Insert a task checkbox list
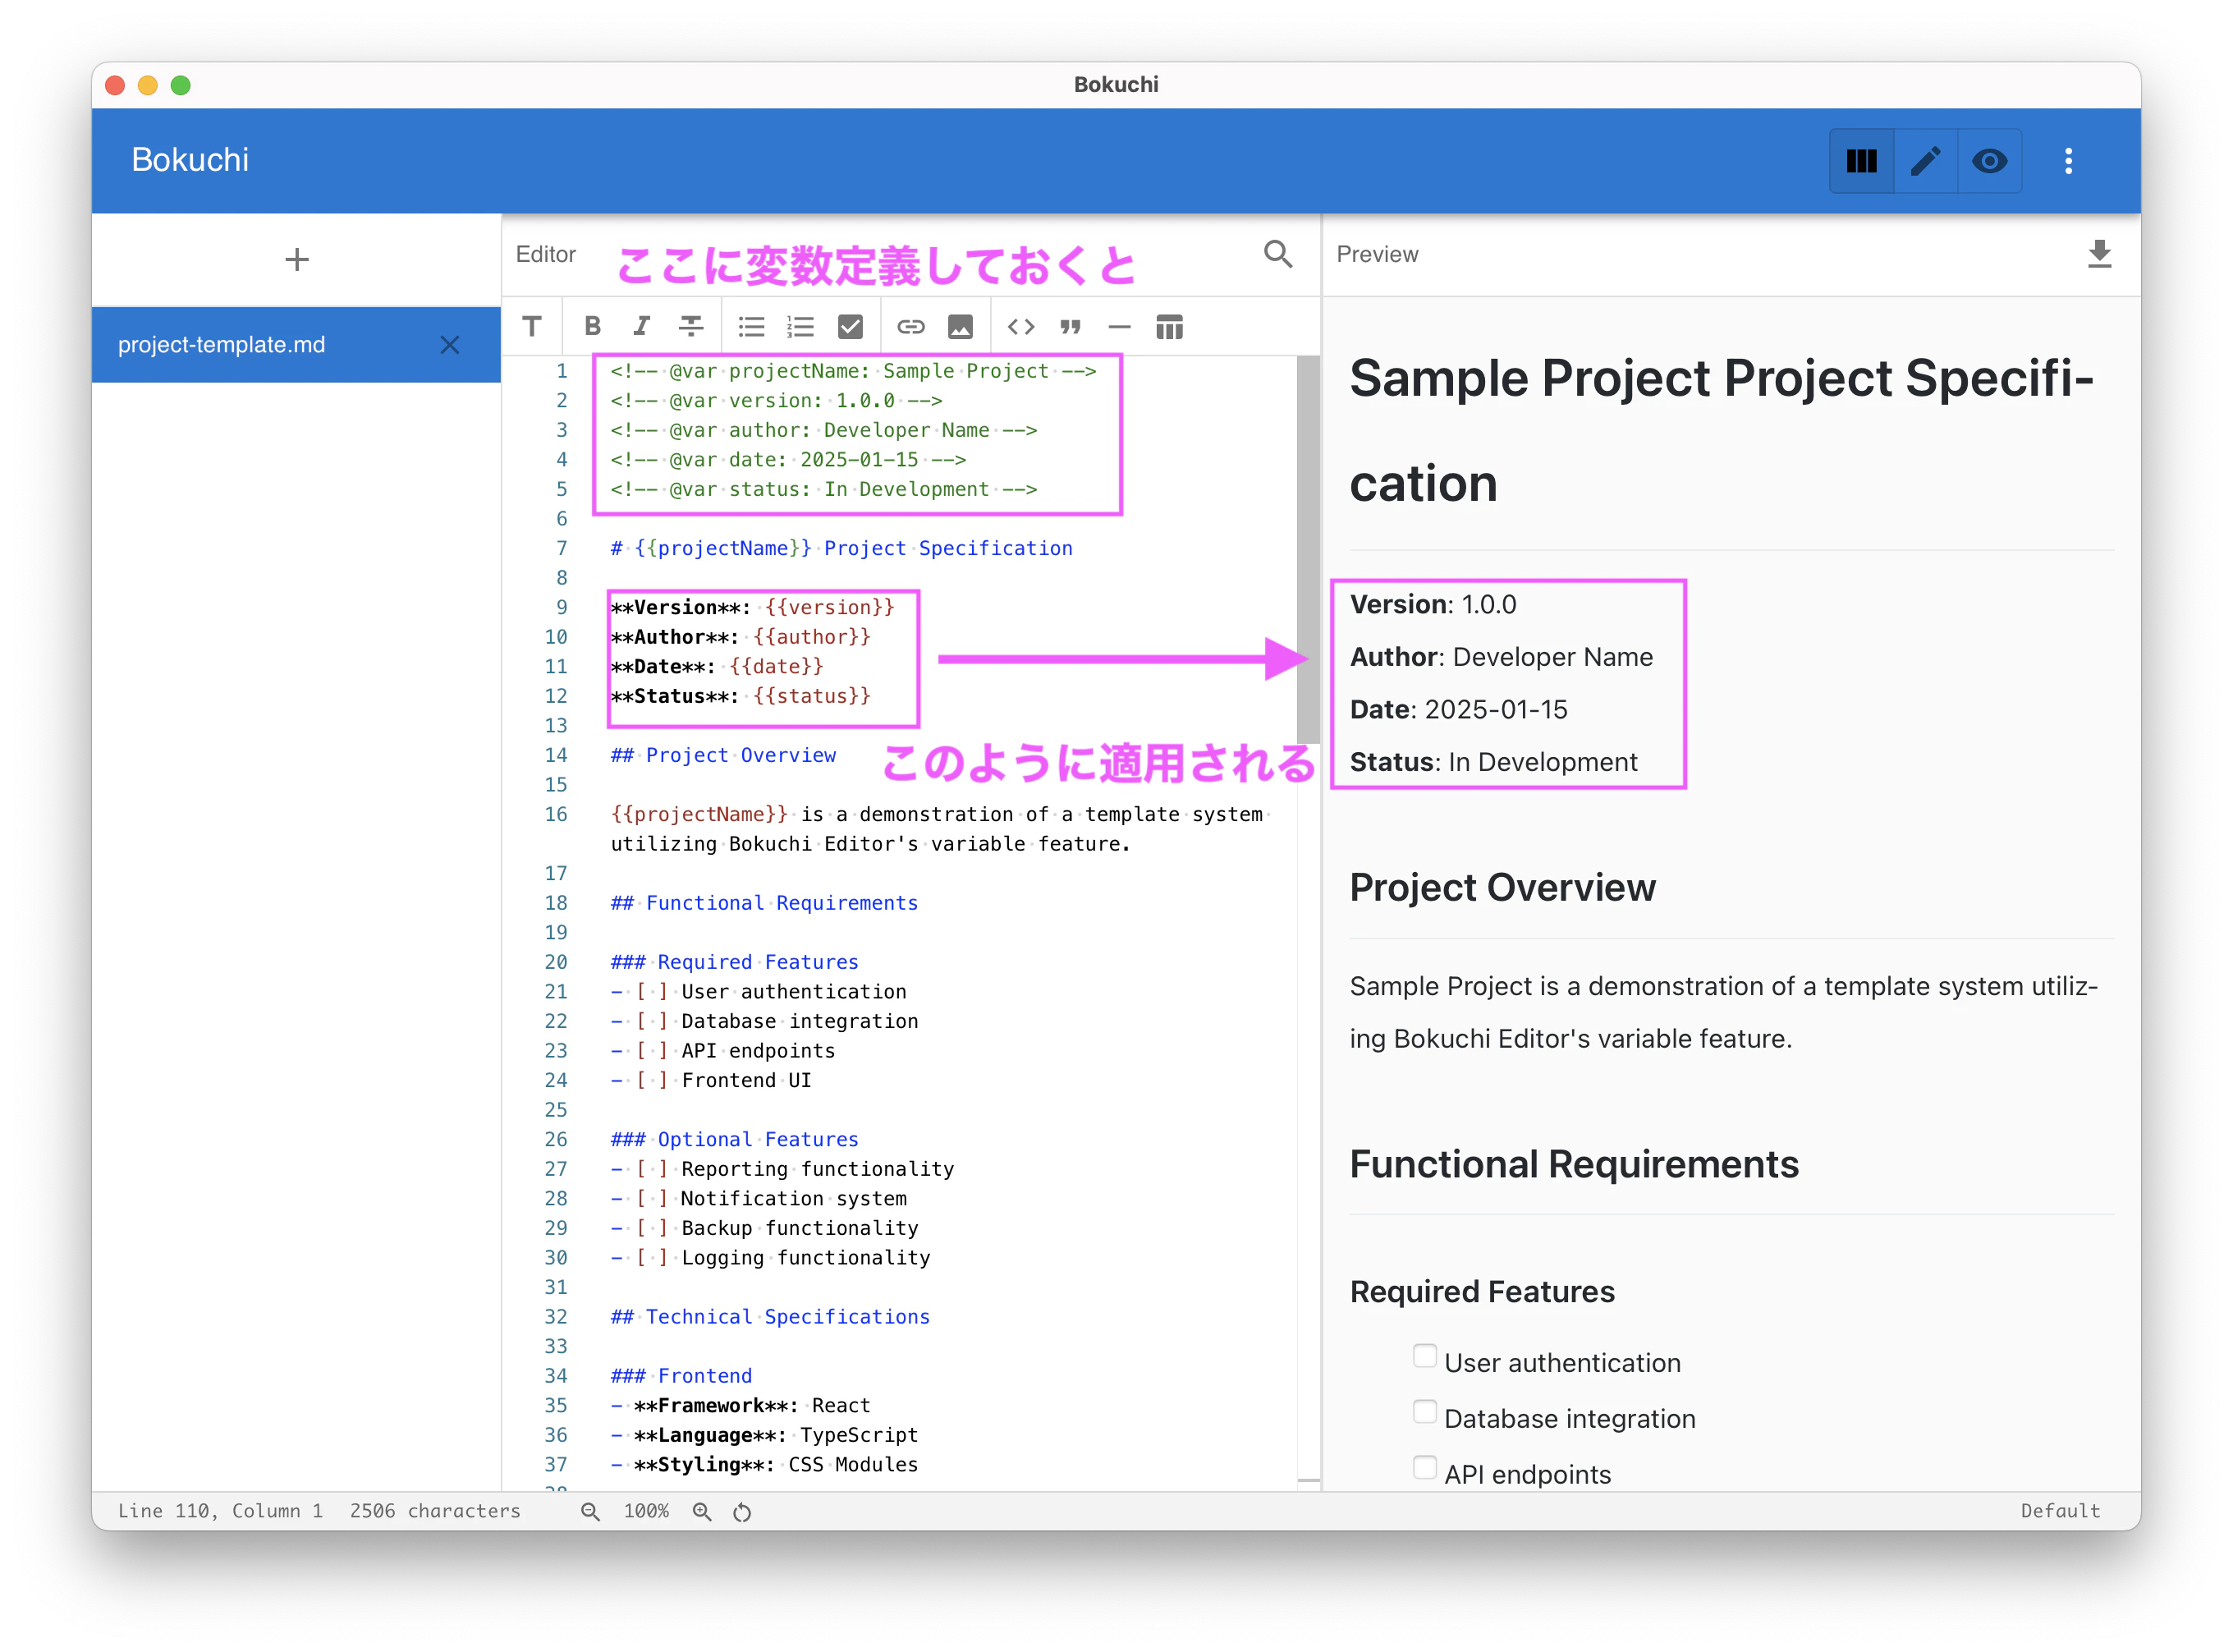The image size is (2233, 1652). click(850, 327)
